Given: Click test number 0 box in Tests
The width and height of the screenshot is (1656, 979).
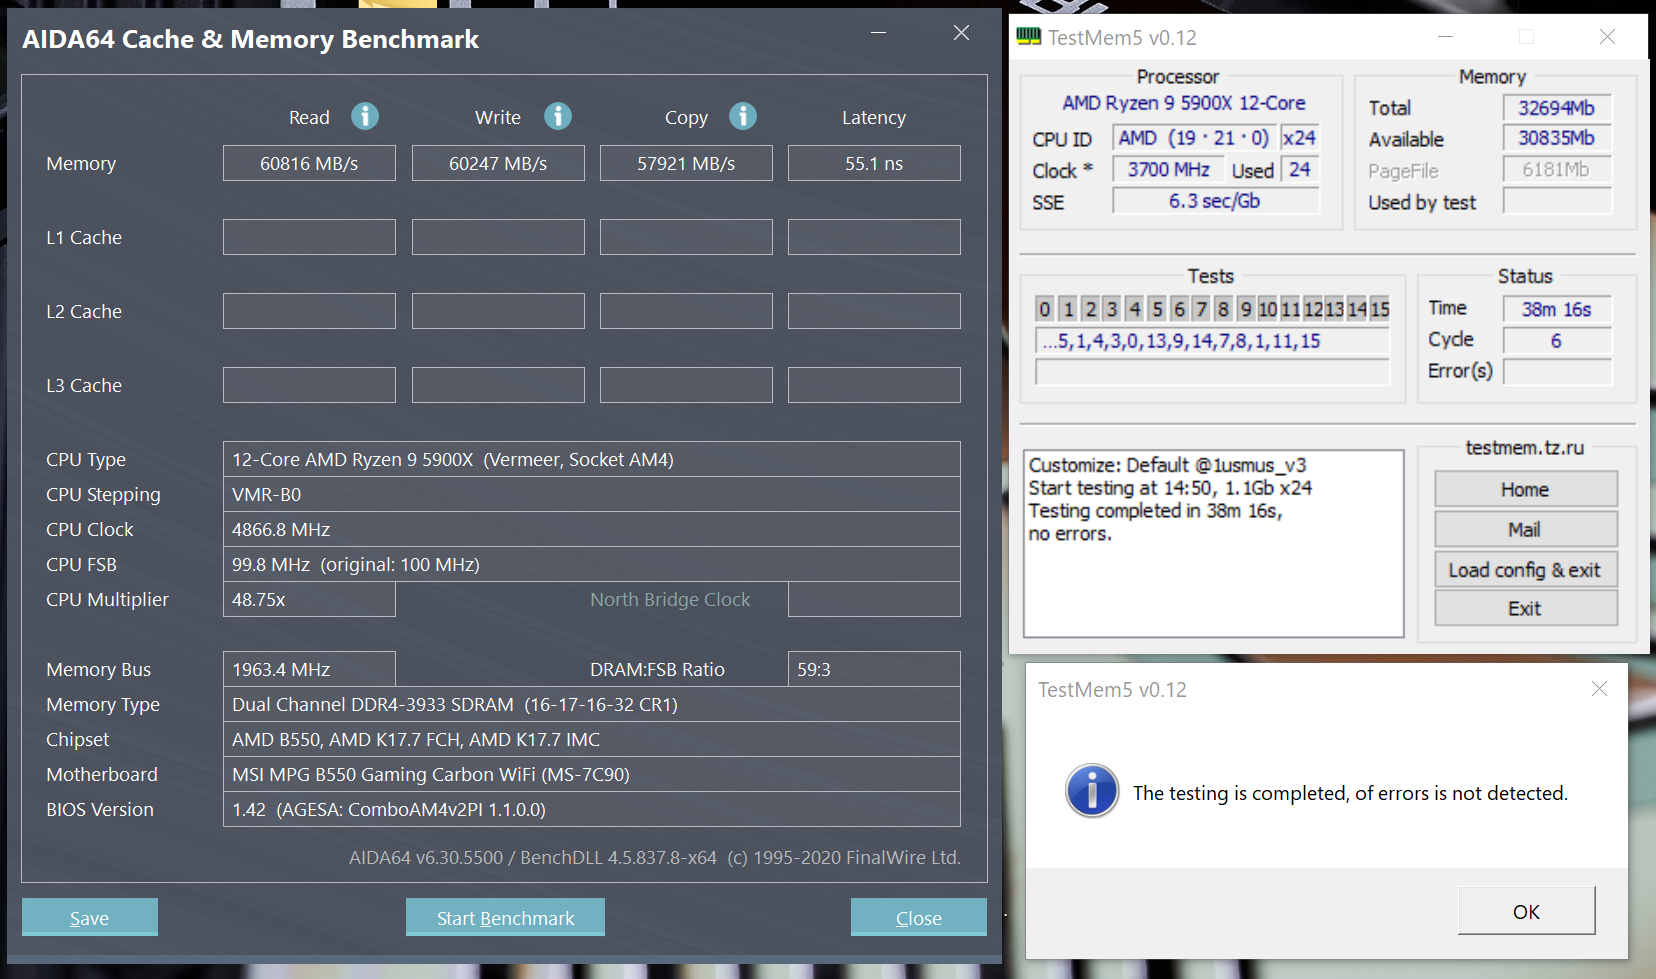Looking at the screenshot, I should (1045, 309).
